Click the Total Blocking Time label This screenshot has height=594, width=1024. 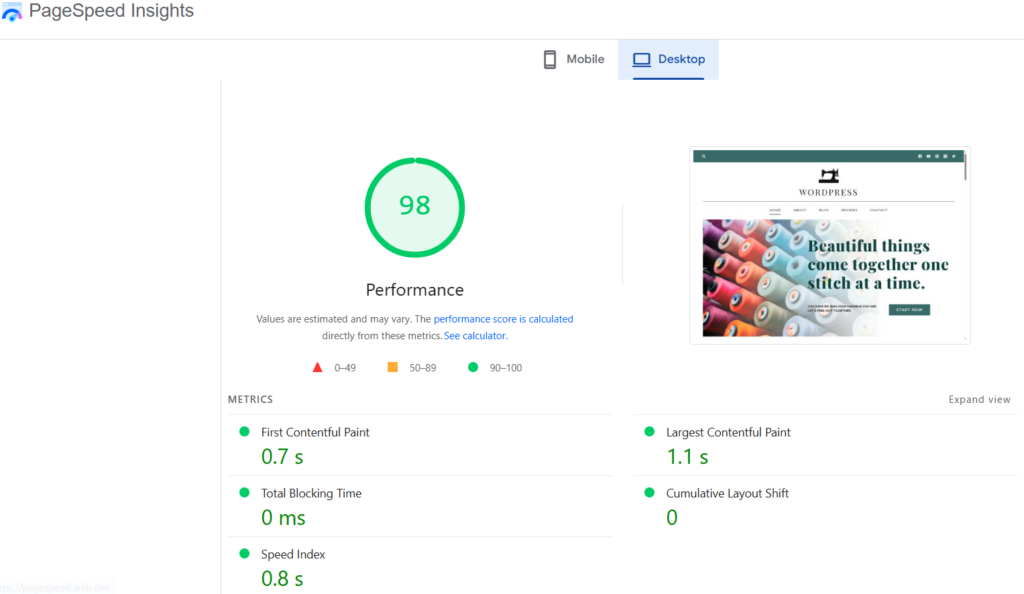(x=311, y=493)
